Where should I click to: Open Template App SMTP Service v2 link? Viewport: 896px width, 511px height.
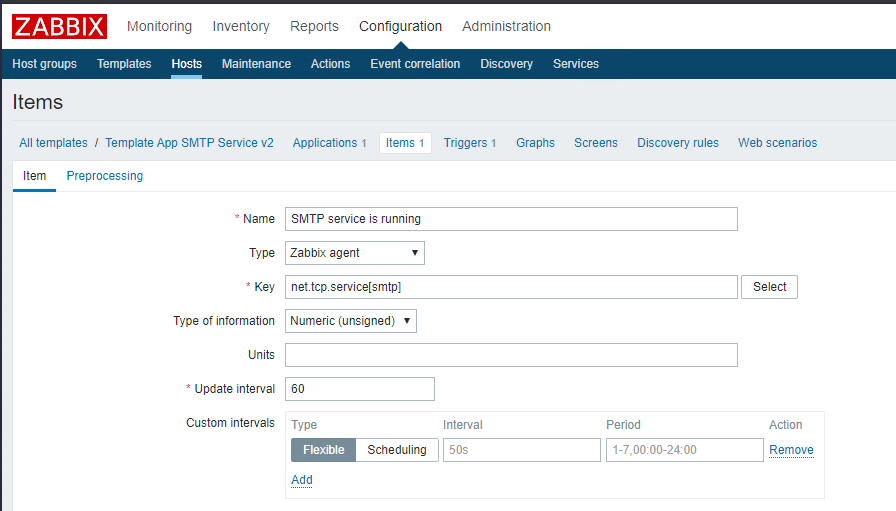coord(189,143)
